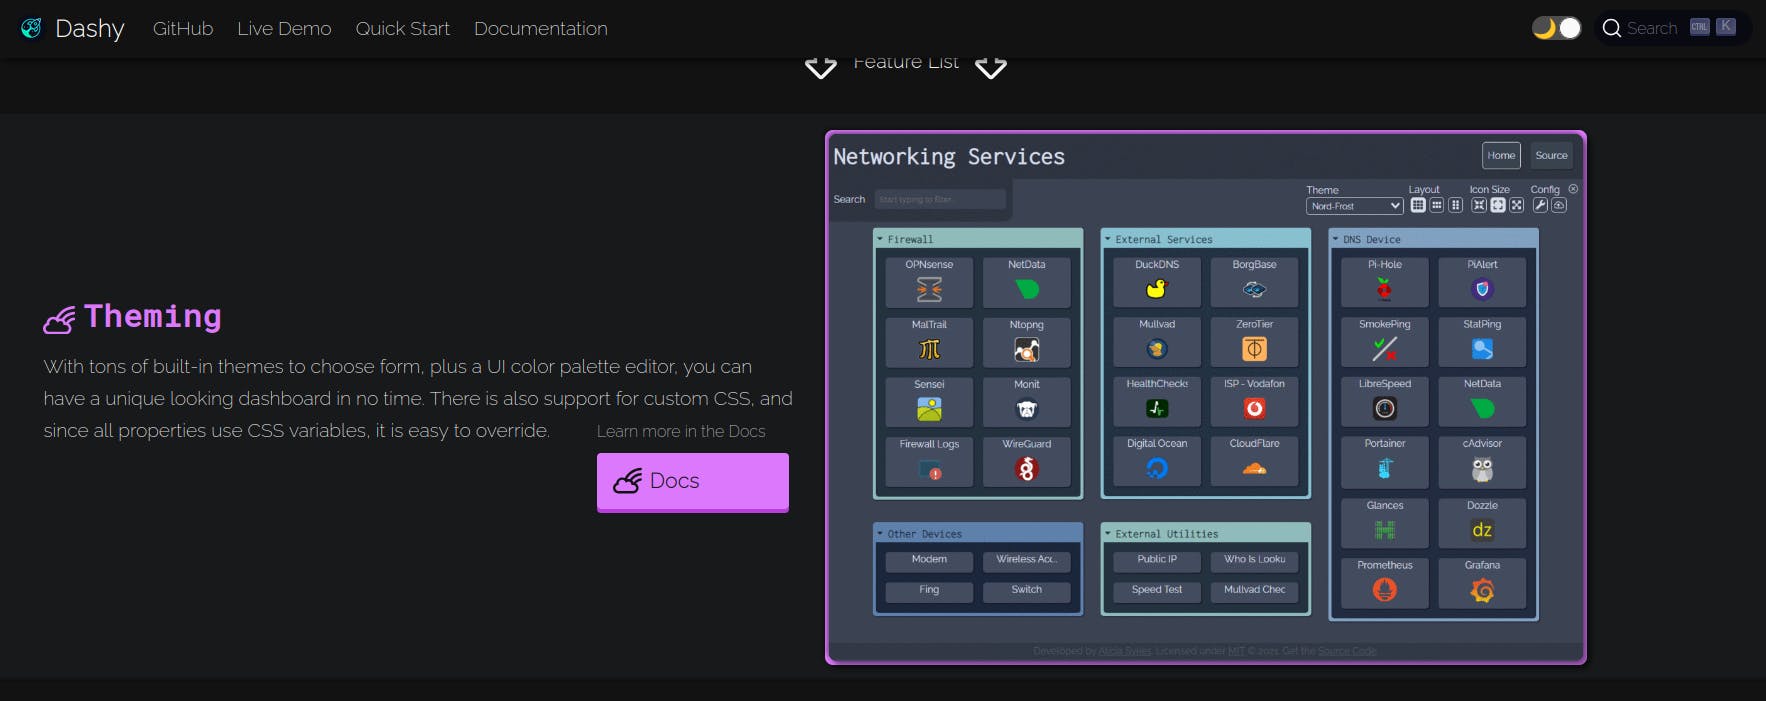
Task: Open the dashboard Home button
Action: [x=1501, y=155]
